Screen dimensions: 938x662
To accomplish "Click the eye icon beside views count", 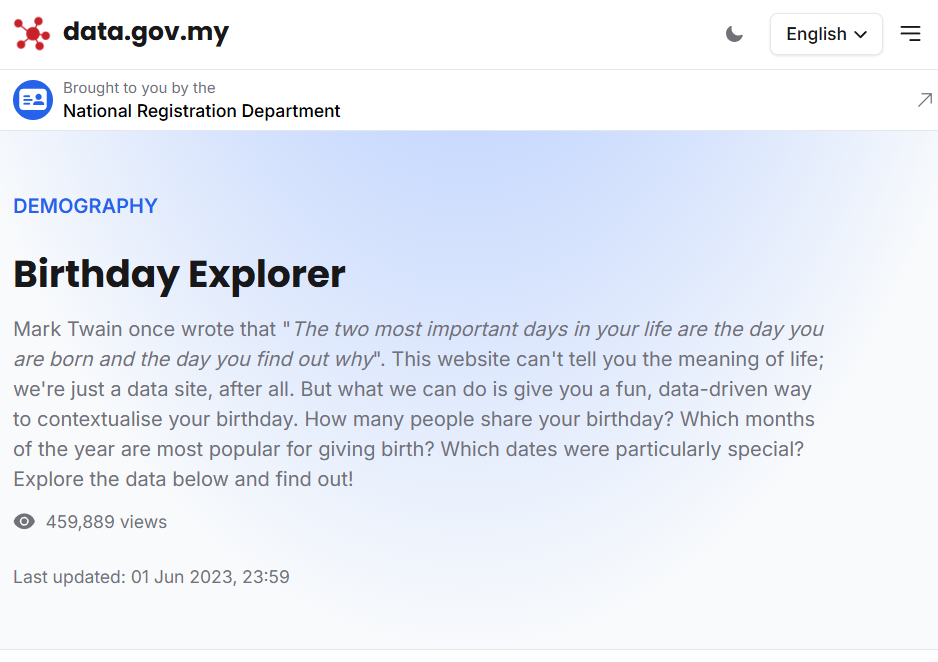I will [24, 522].
